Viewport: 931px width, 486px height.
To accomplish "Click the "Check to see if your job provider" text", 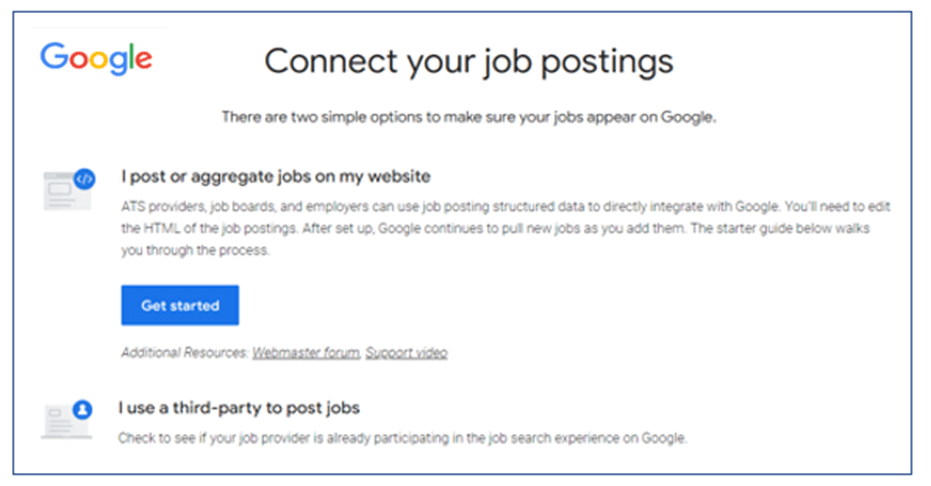I will coord(402,439).
